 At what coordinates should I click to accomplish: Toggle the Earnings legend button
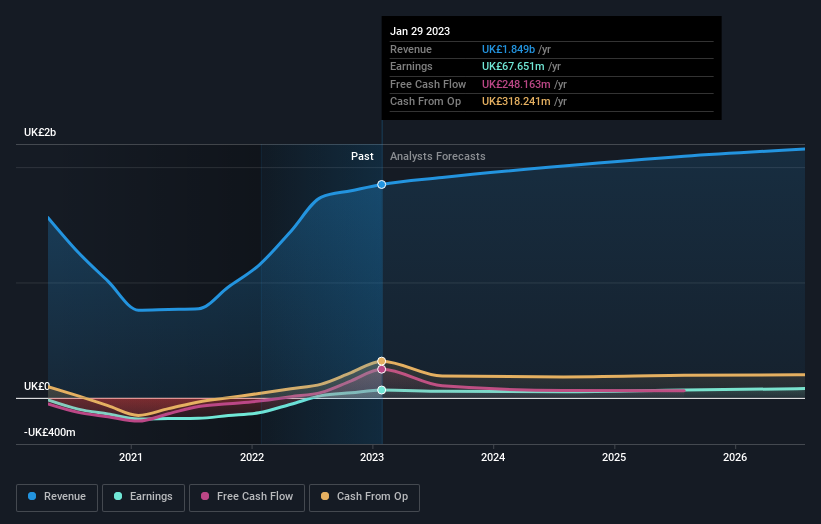pos(143,497)
